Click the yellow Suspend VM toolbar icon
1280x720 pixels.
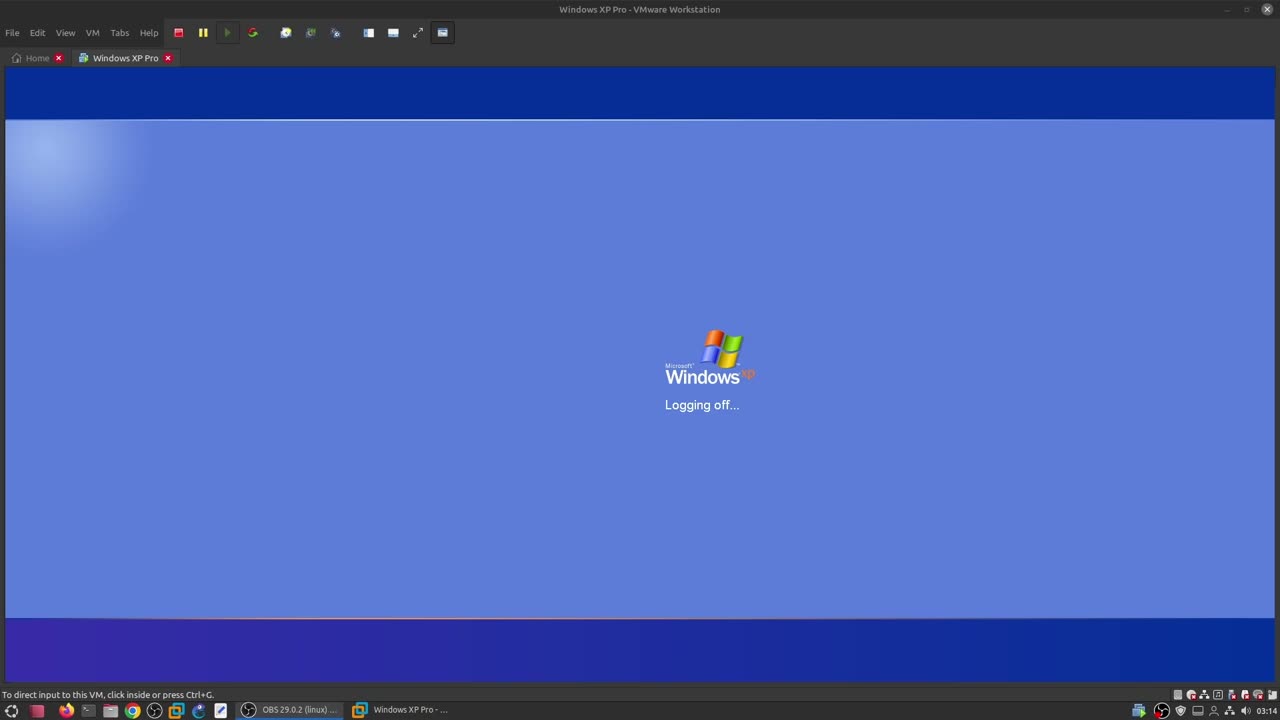203,33
